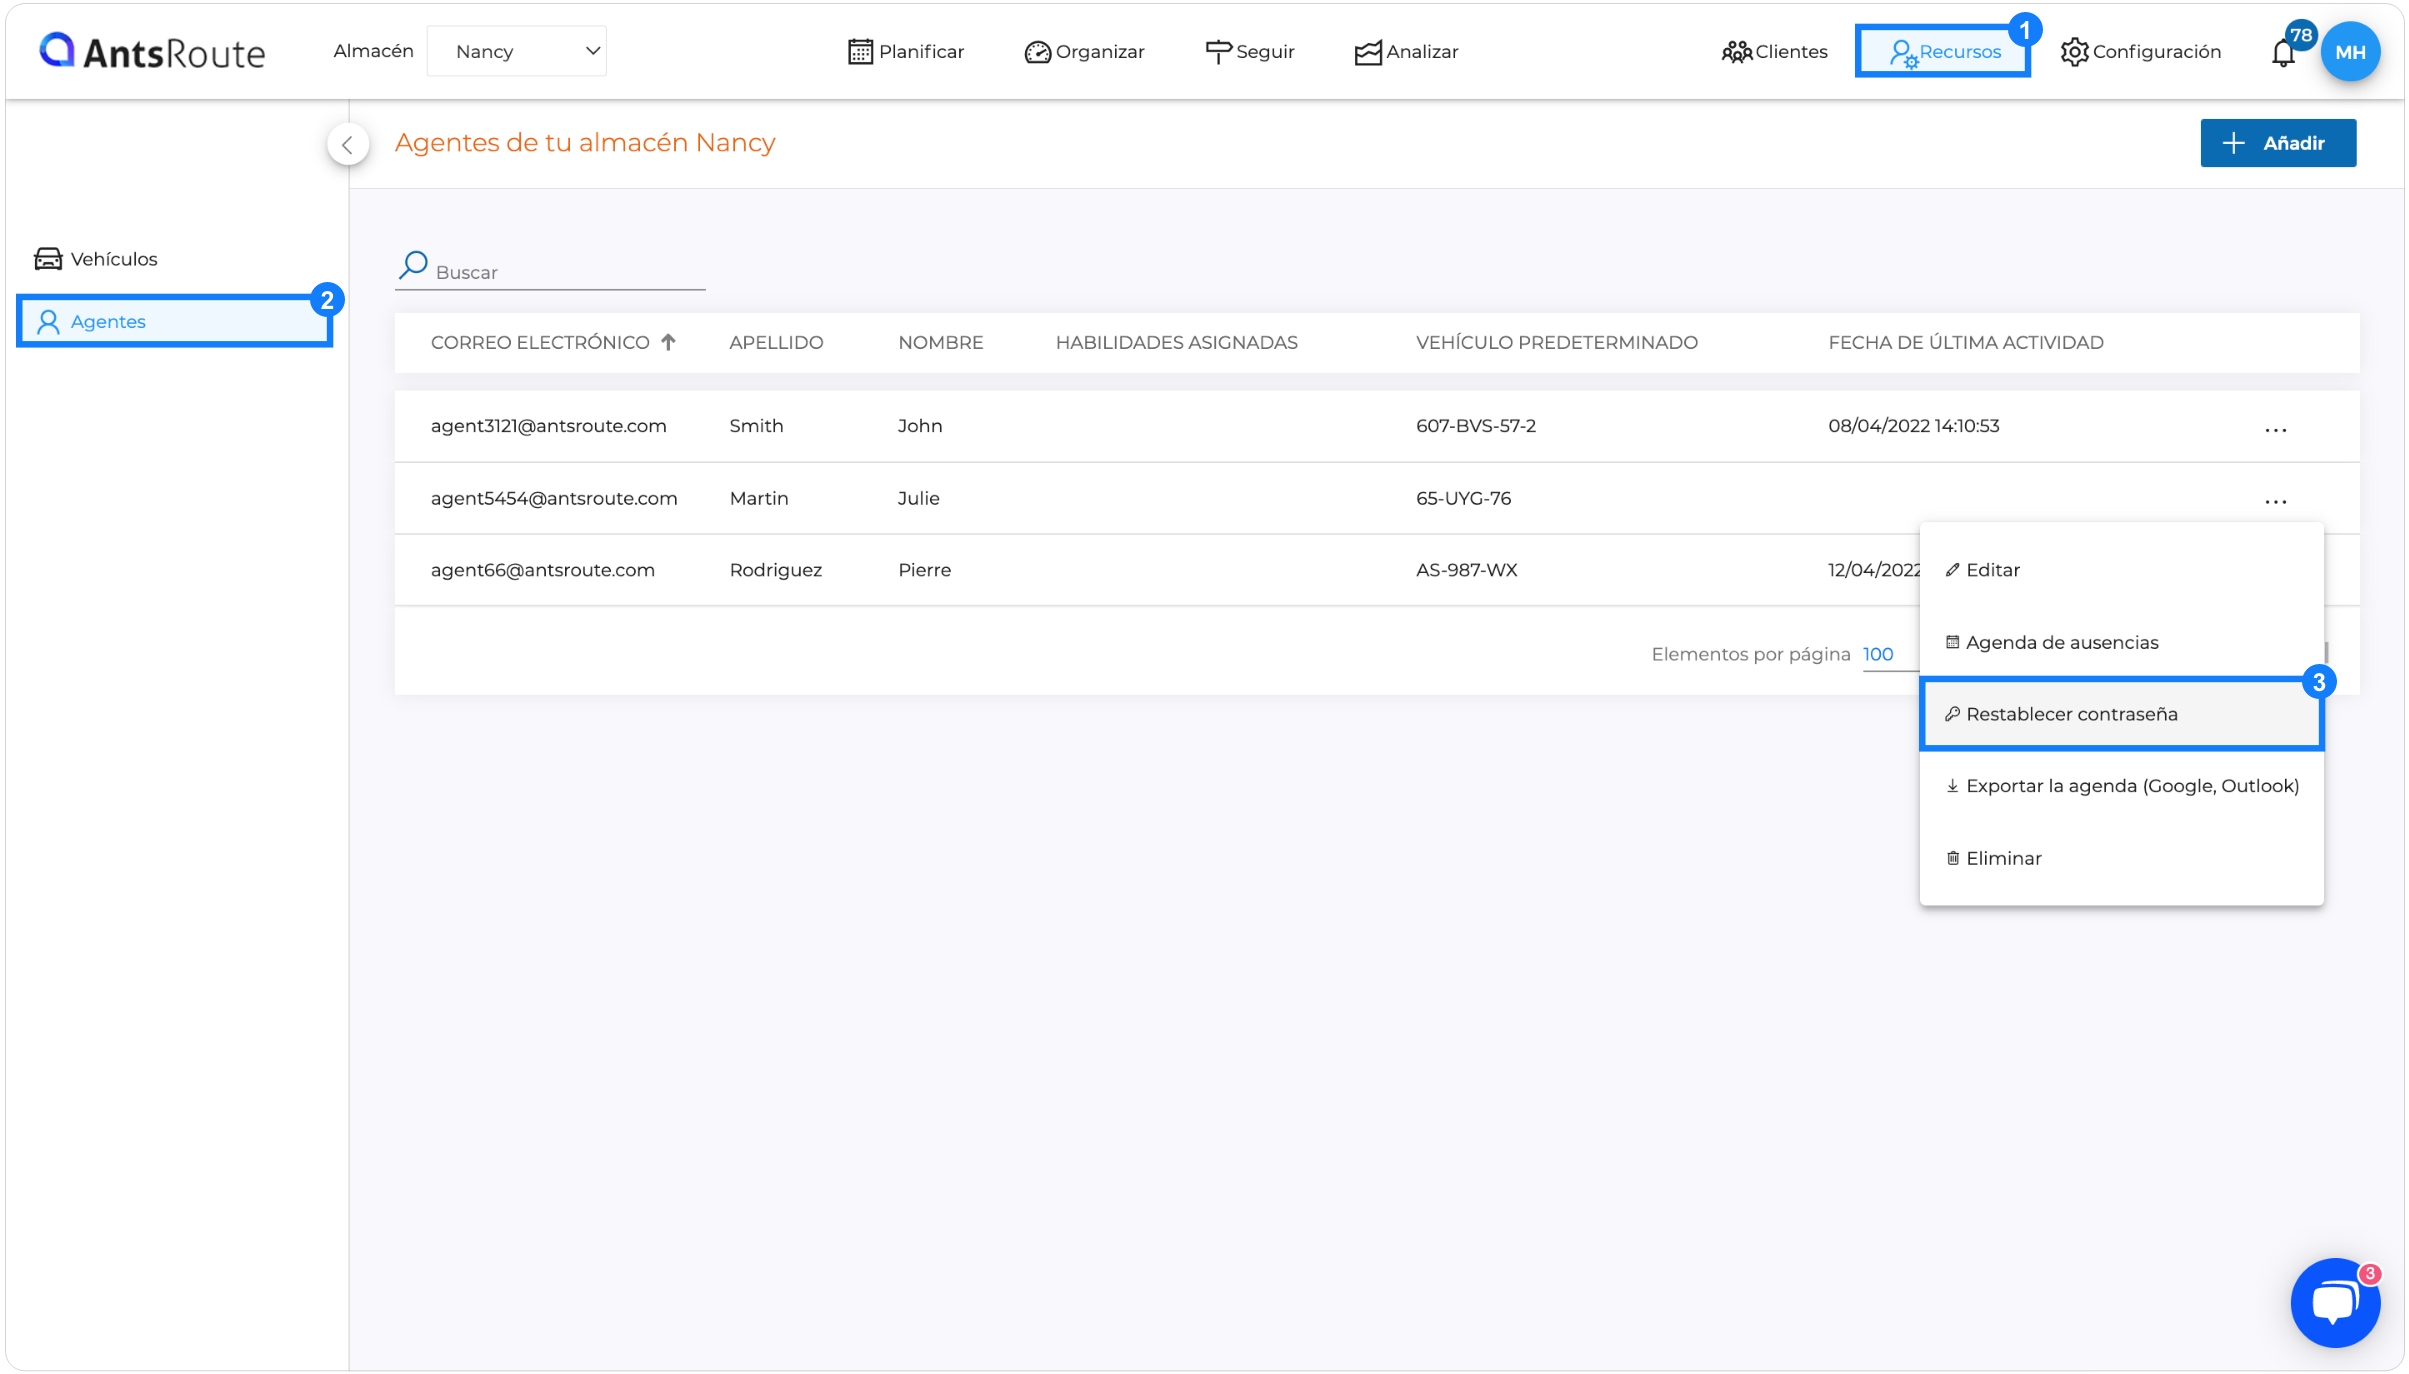
Task: Go to the Seguir section
Action: pyautogui.click(x=1249, y=51)
